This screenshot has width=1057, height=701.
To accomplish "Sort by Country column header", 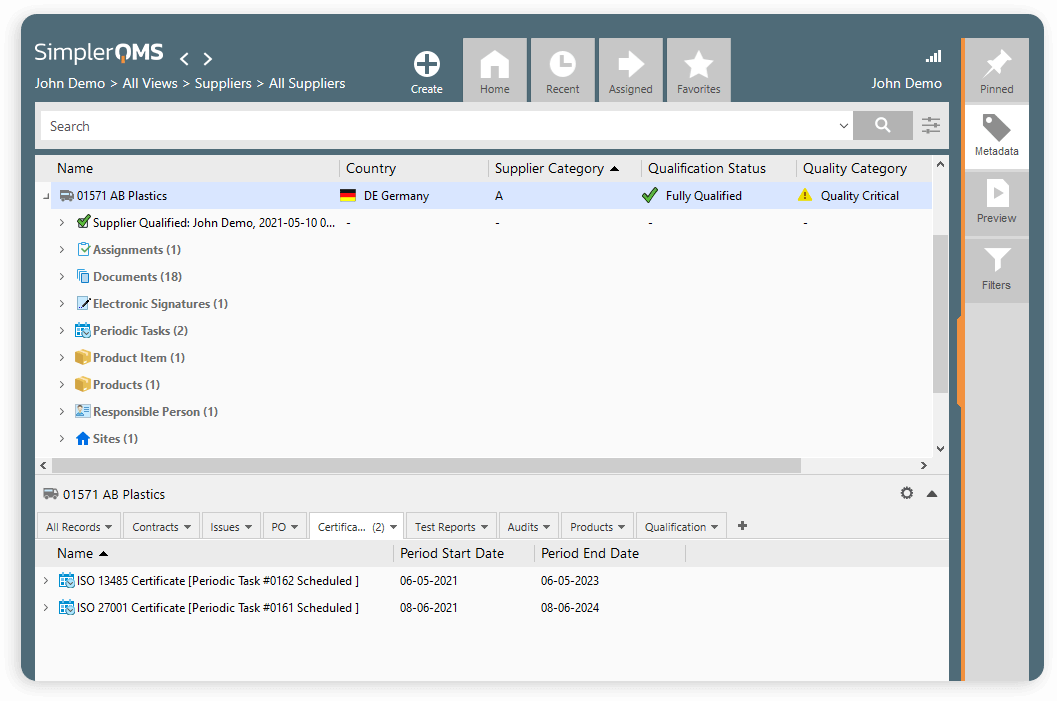I will point(371,169).
